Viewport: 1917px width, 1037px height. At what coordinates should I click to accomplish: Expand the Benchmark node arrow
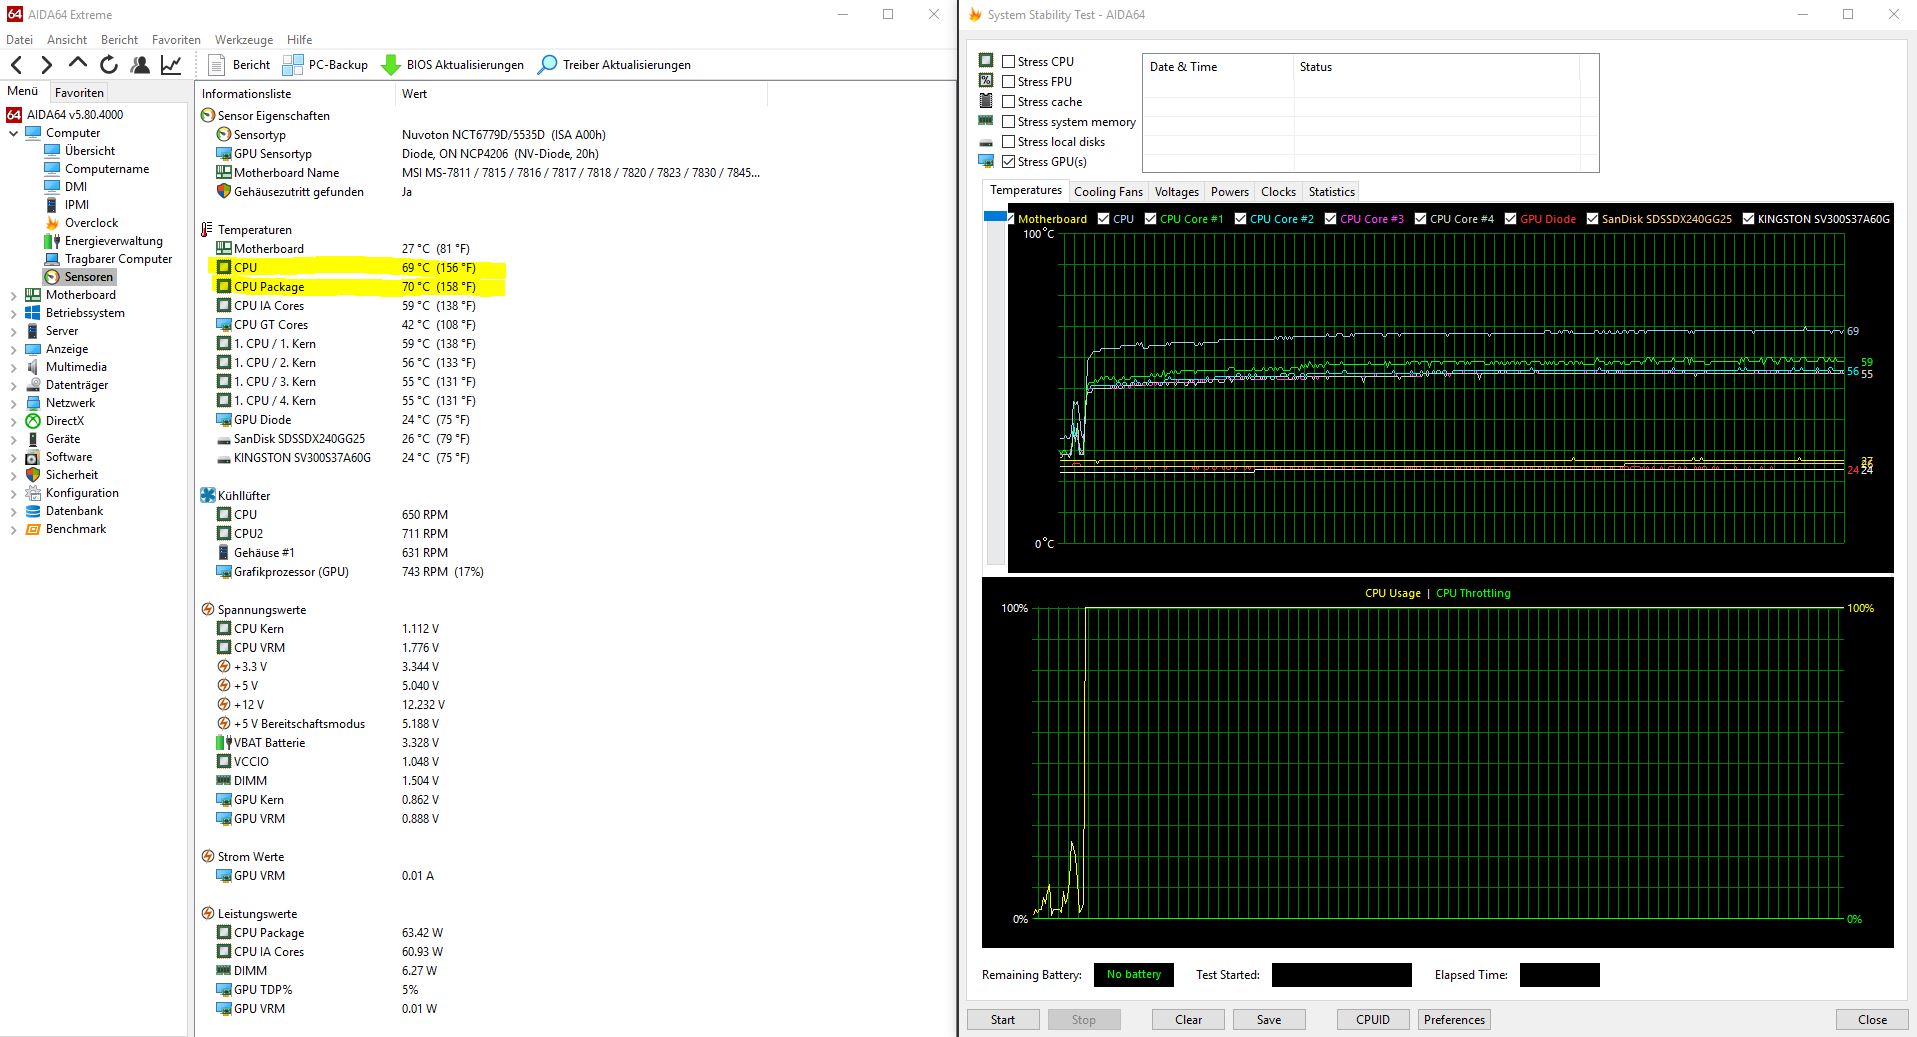13,529
